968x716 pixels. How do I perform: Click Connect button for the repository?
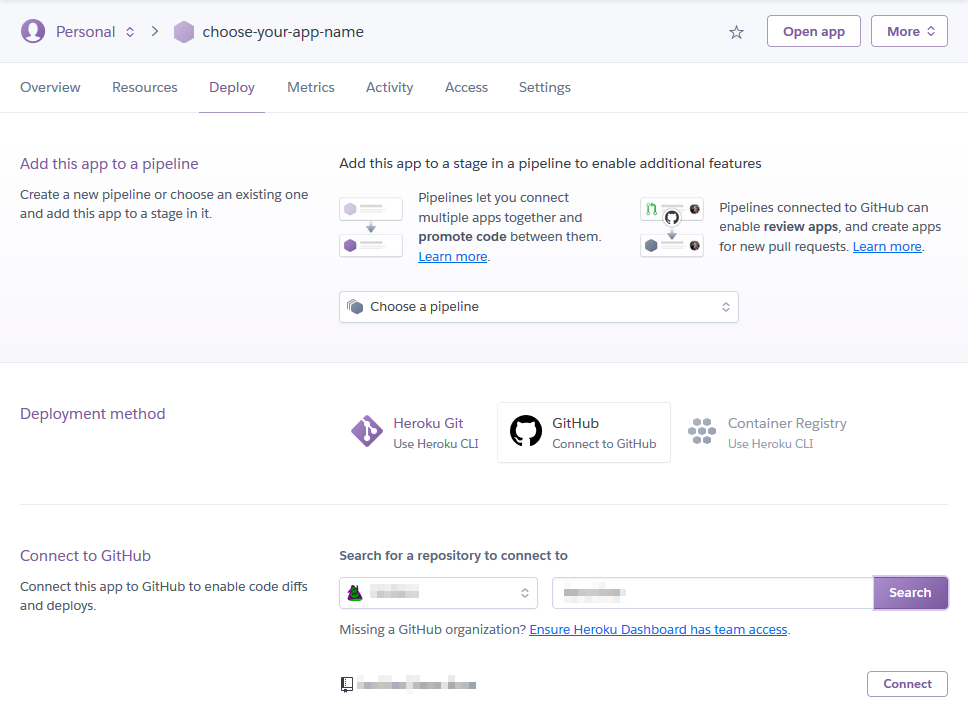pos(907,684)
